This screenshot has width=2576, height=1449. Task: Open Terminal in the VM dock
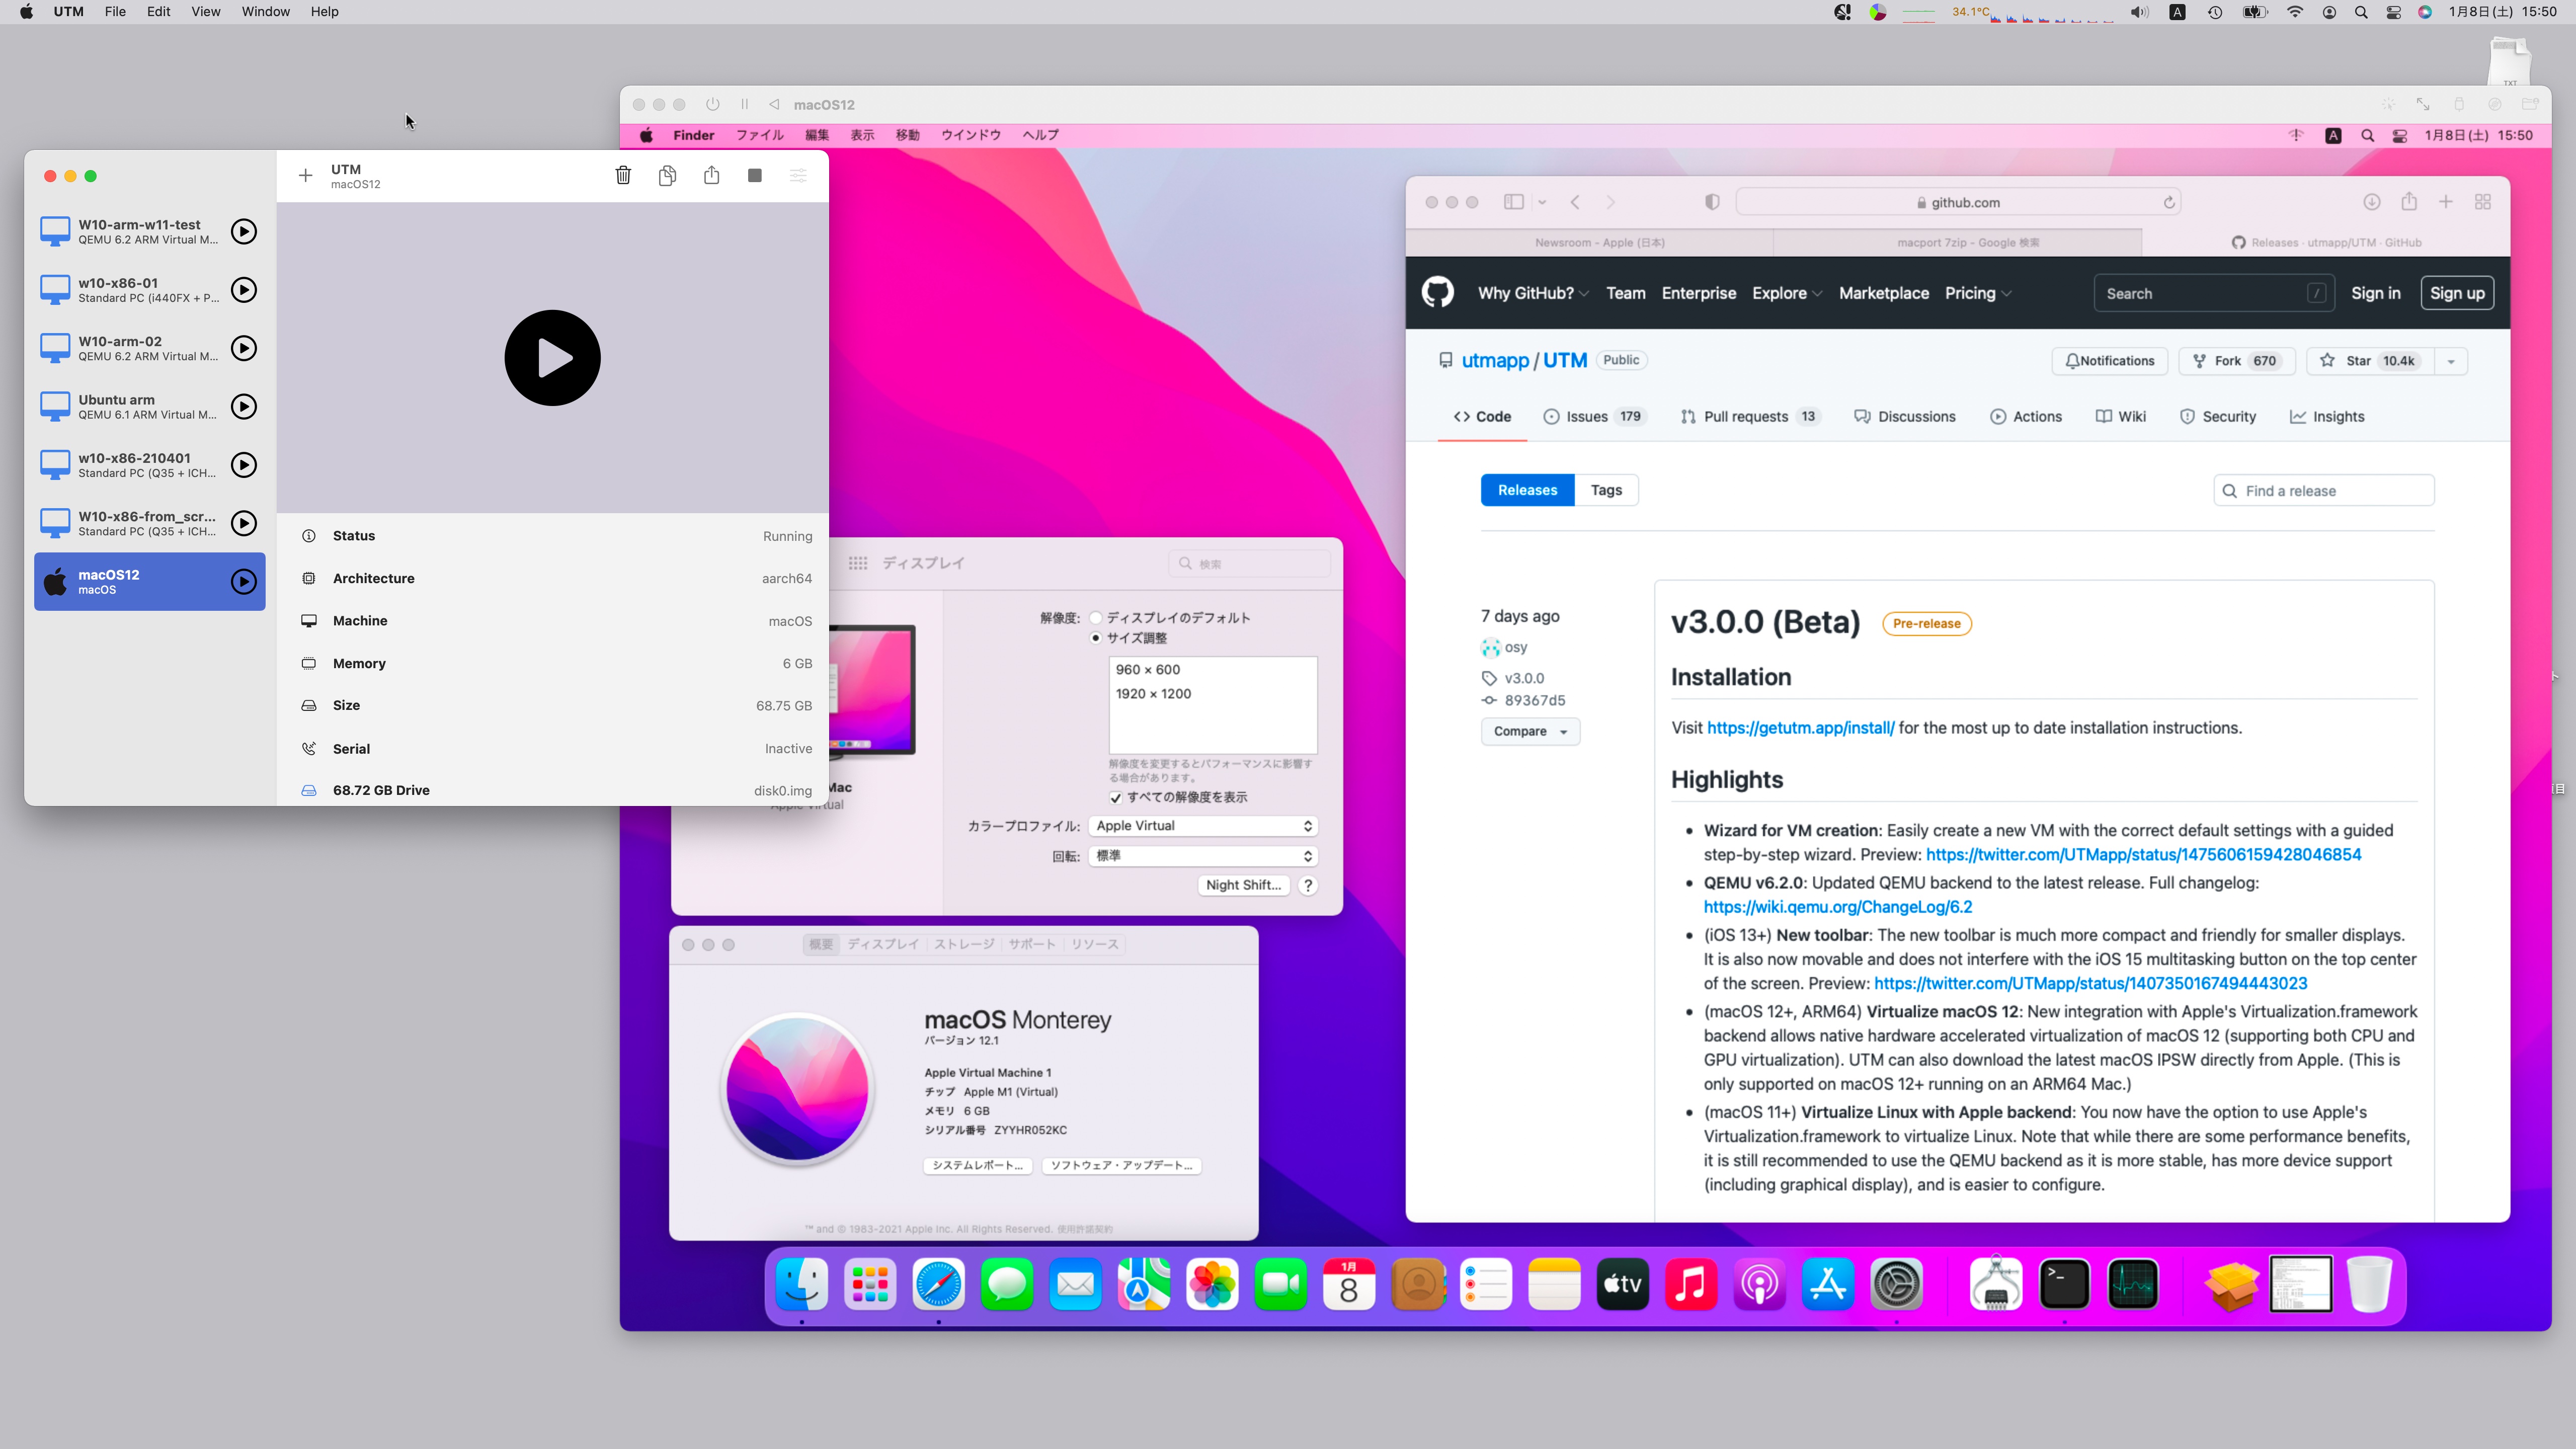click(2064, 1283)
